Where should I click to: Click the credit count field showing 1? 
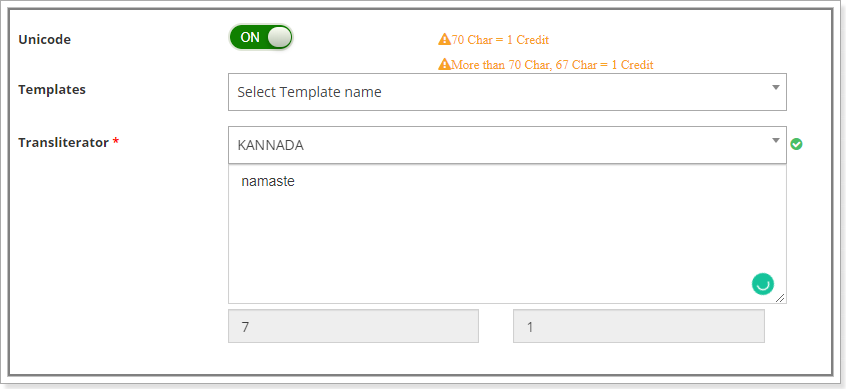pos(639,326)
